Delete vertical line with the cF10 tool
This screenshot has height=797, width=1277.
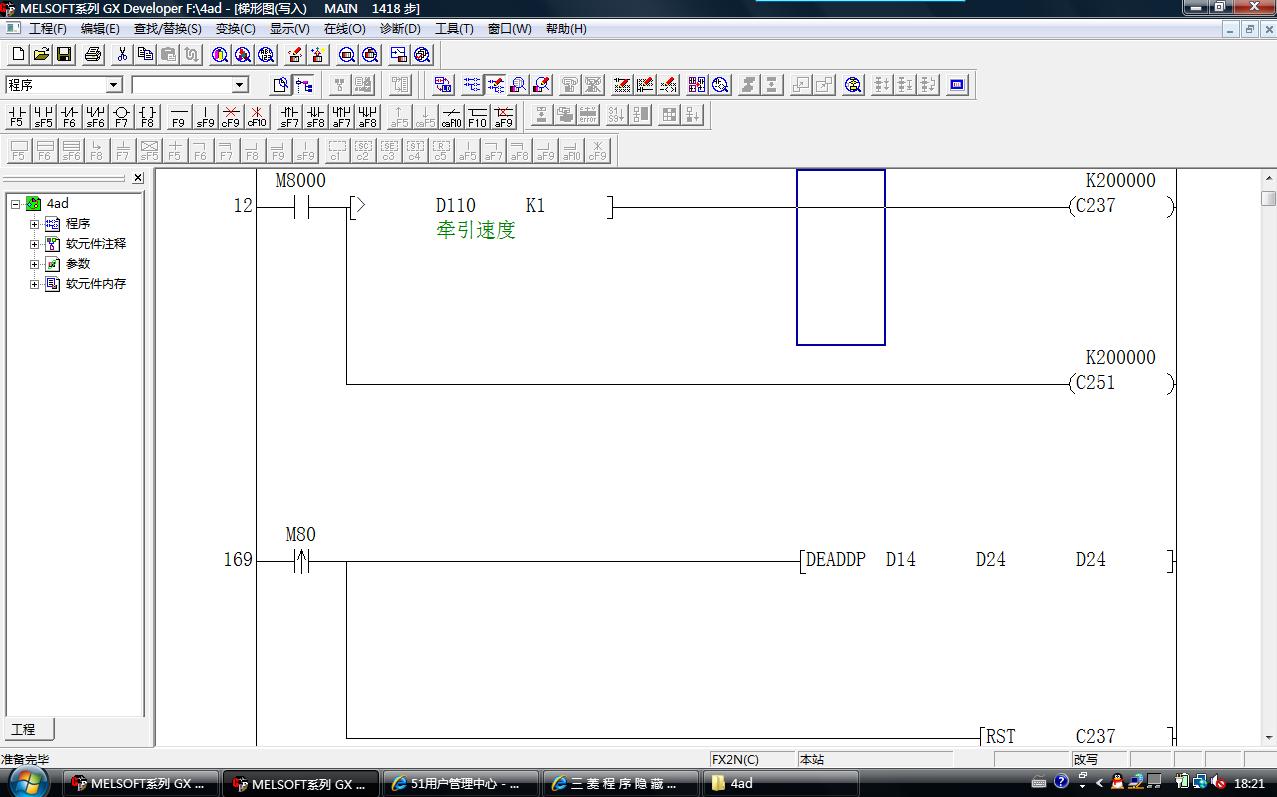(x=257, y=116)
